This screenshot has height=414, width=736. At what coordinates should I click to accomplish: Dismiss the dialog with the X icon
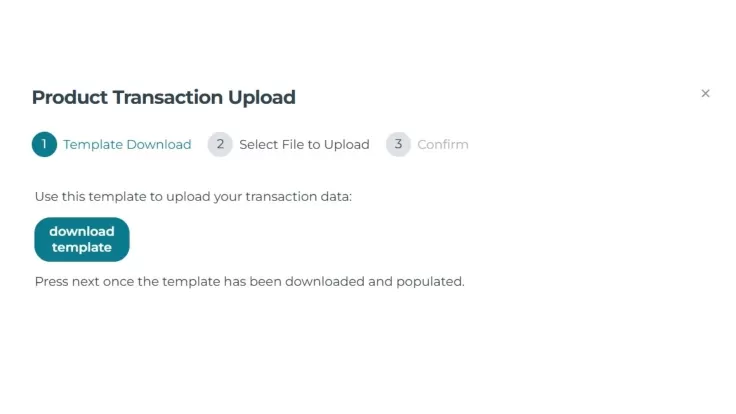pyautogui.click(x=705, y=93)
